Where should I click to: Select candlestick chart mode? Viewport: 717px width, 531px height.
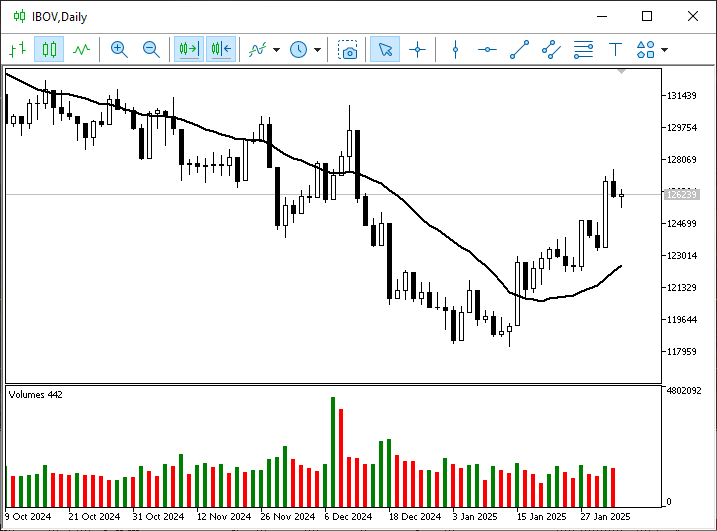click(x=49, y=49)
